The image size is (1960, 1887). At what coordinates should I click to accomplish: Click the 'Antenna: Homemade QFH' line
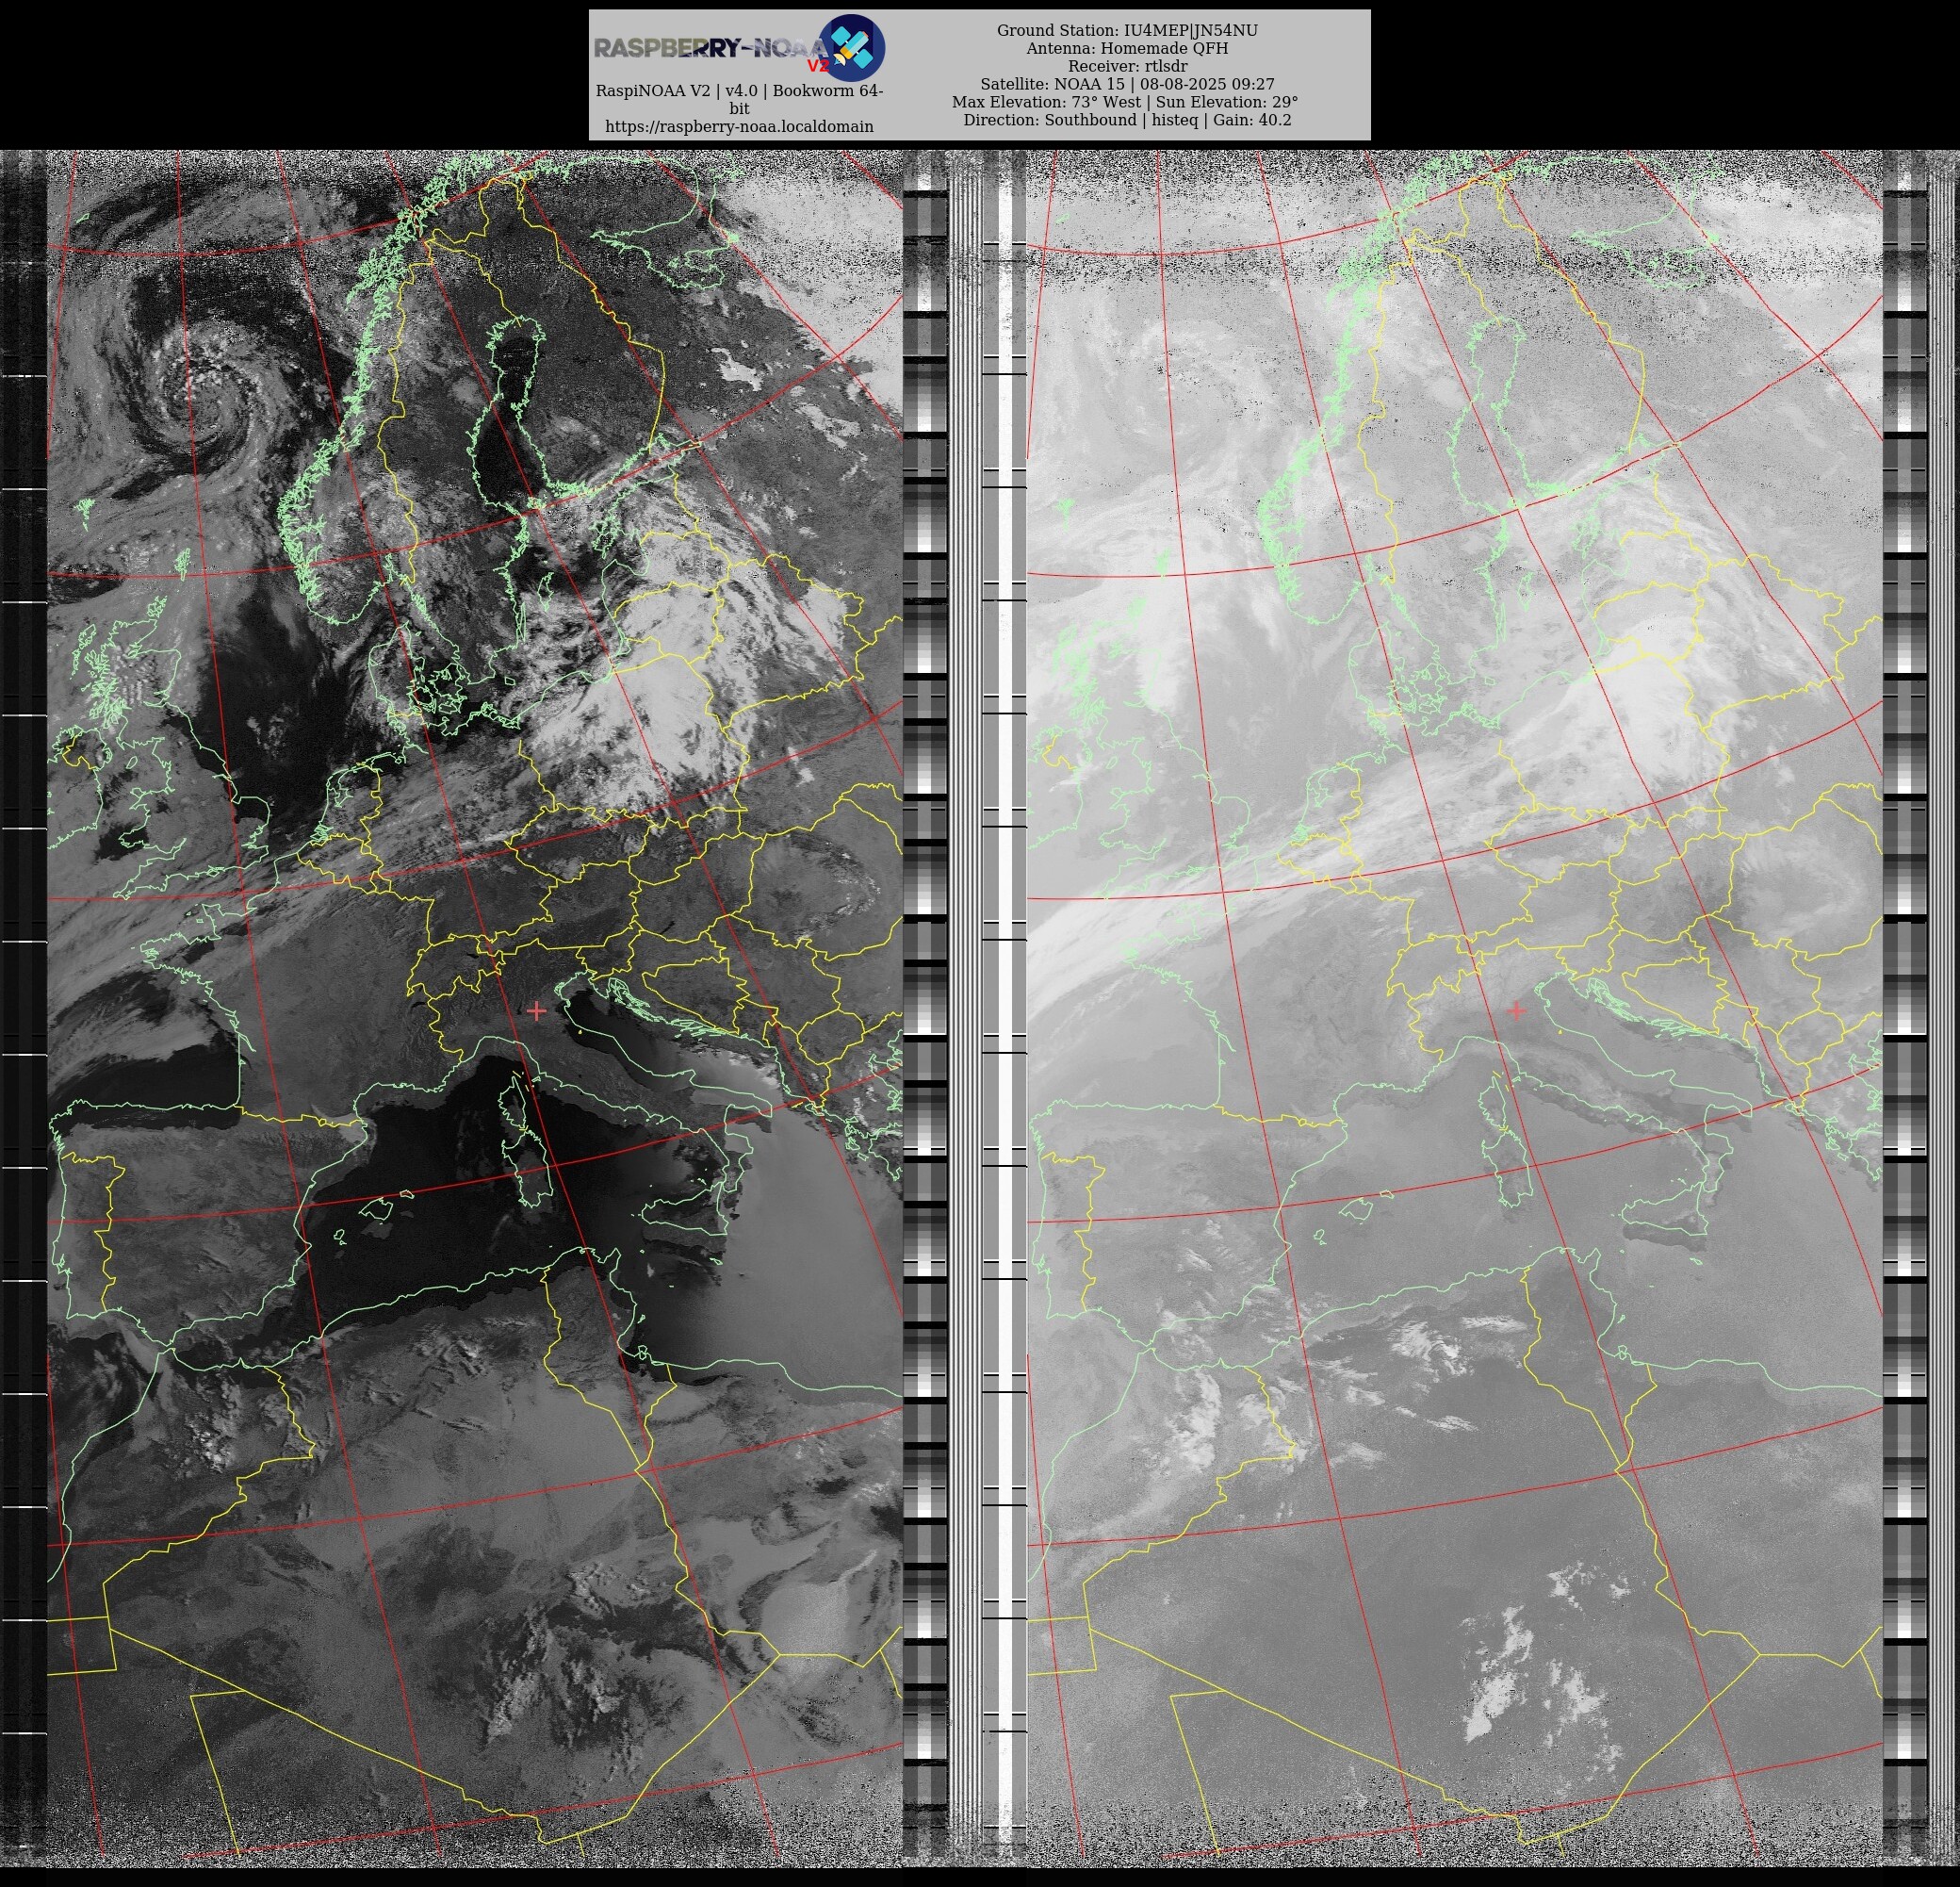point(1127,48)
